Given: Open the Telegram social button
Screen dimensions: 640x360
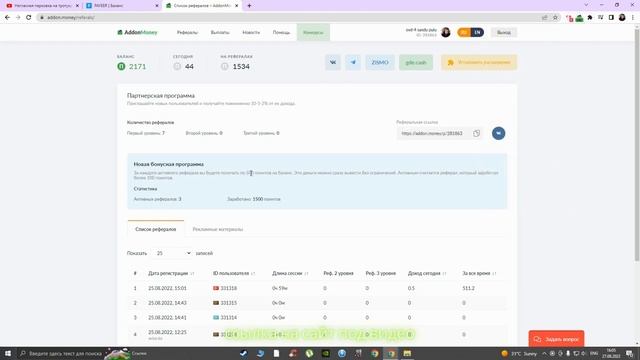Looking at the screenshot, I should (x=353, y=62).
